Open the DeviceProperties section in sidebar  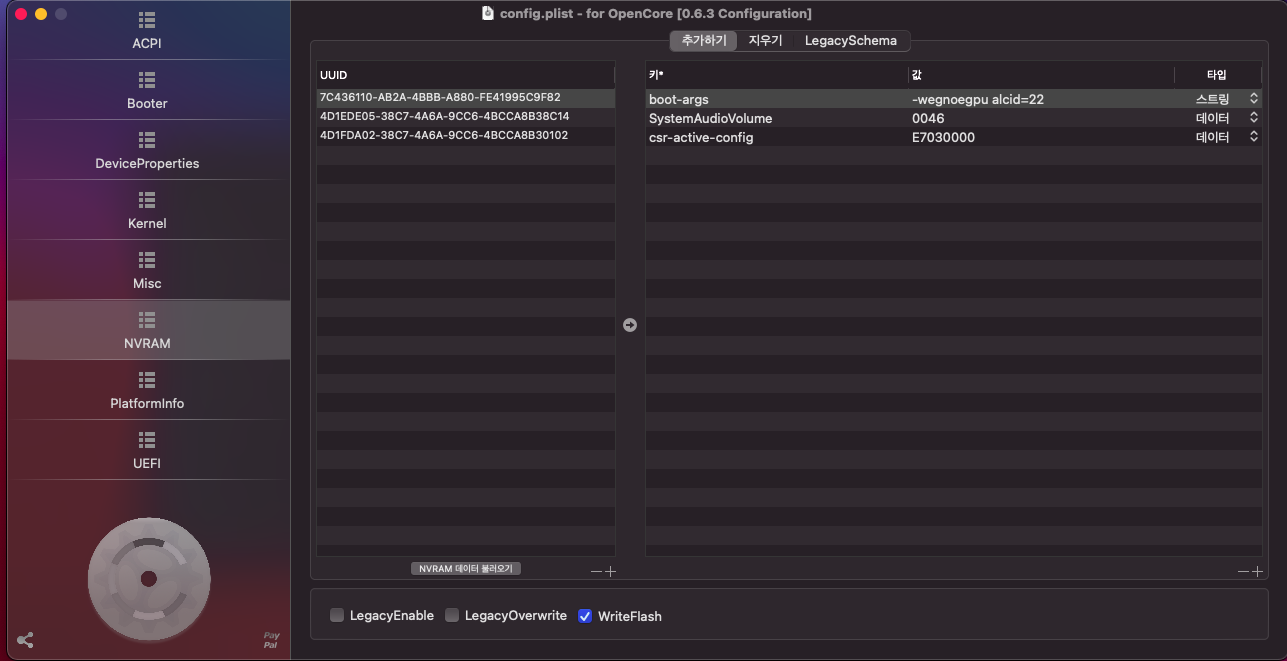(x=147, y=150)
